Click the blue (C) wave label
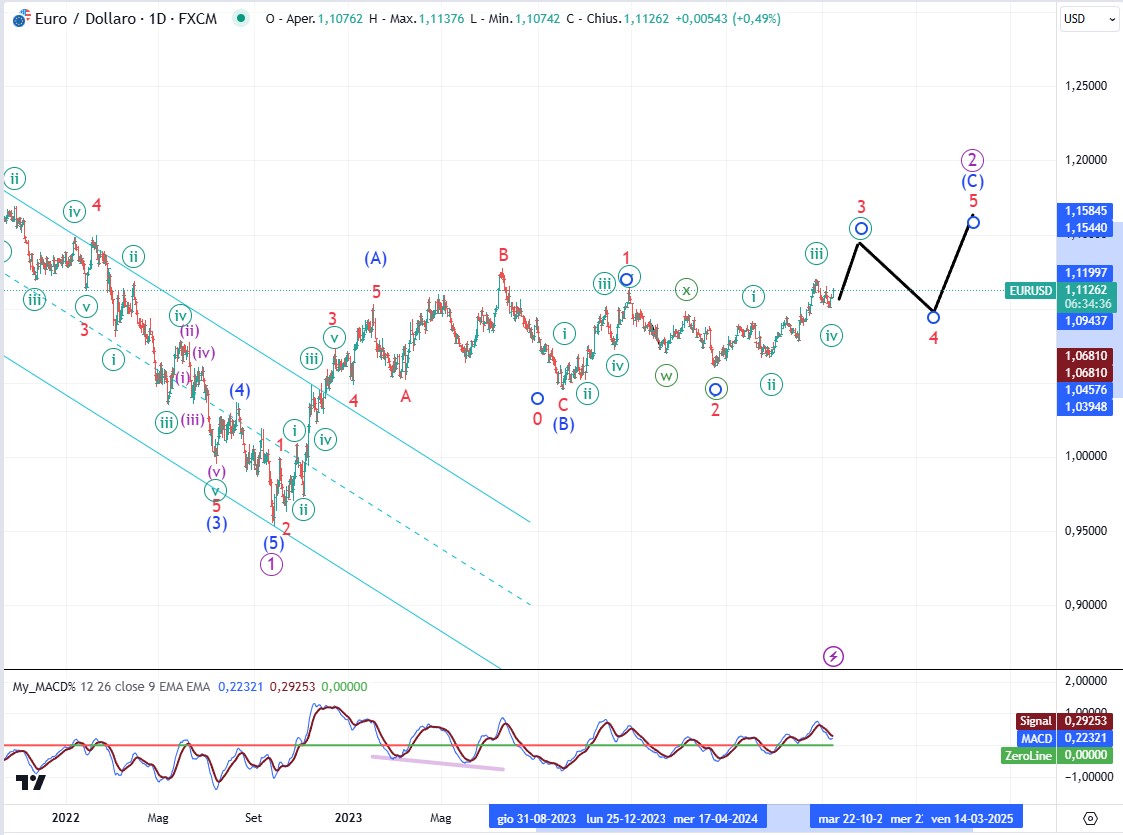Screen dimensions: 1123x835 (x=973, y=181)
